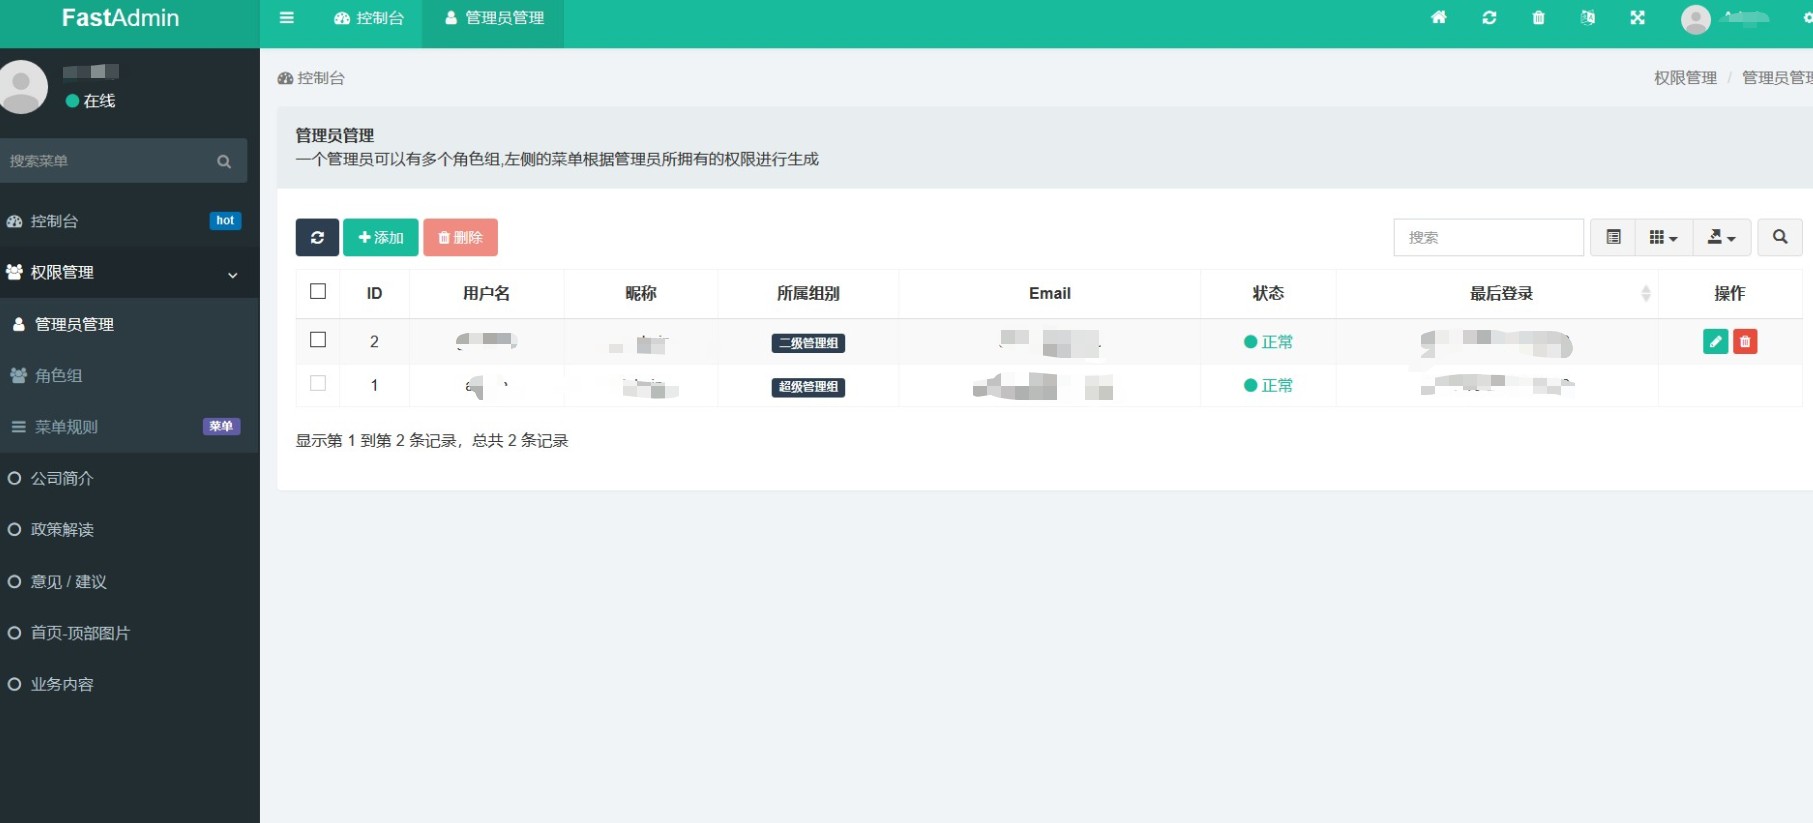Refresh the admin table
The image size is (1813, 823).
pos(317,237)
